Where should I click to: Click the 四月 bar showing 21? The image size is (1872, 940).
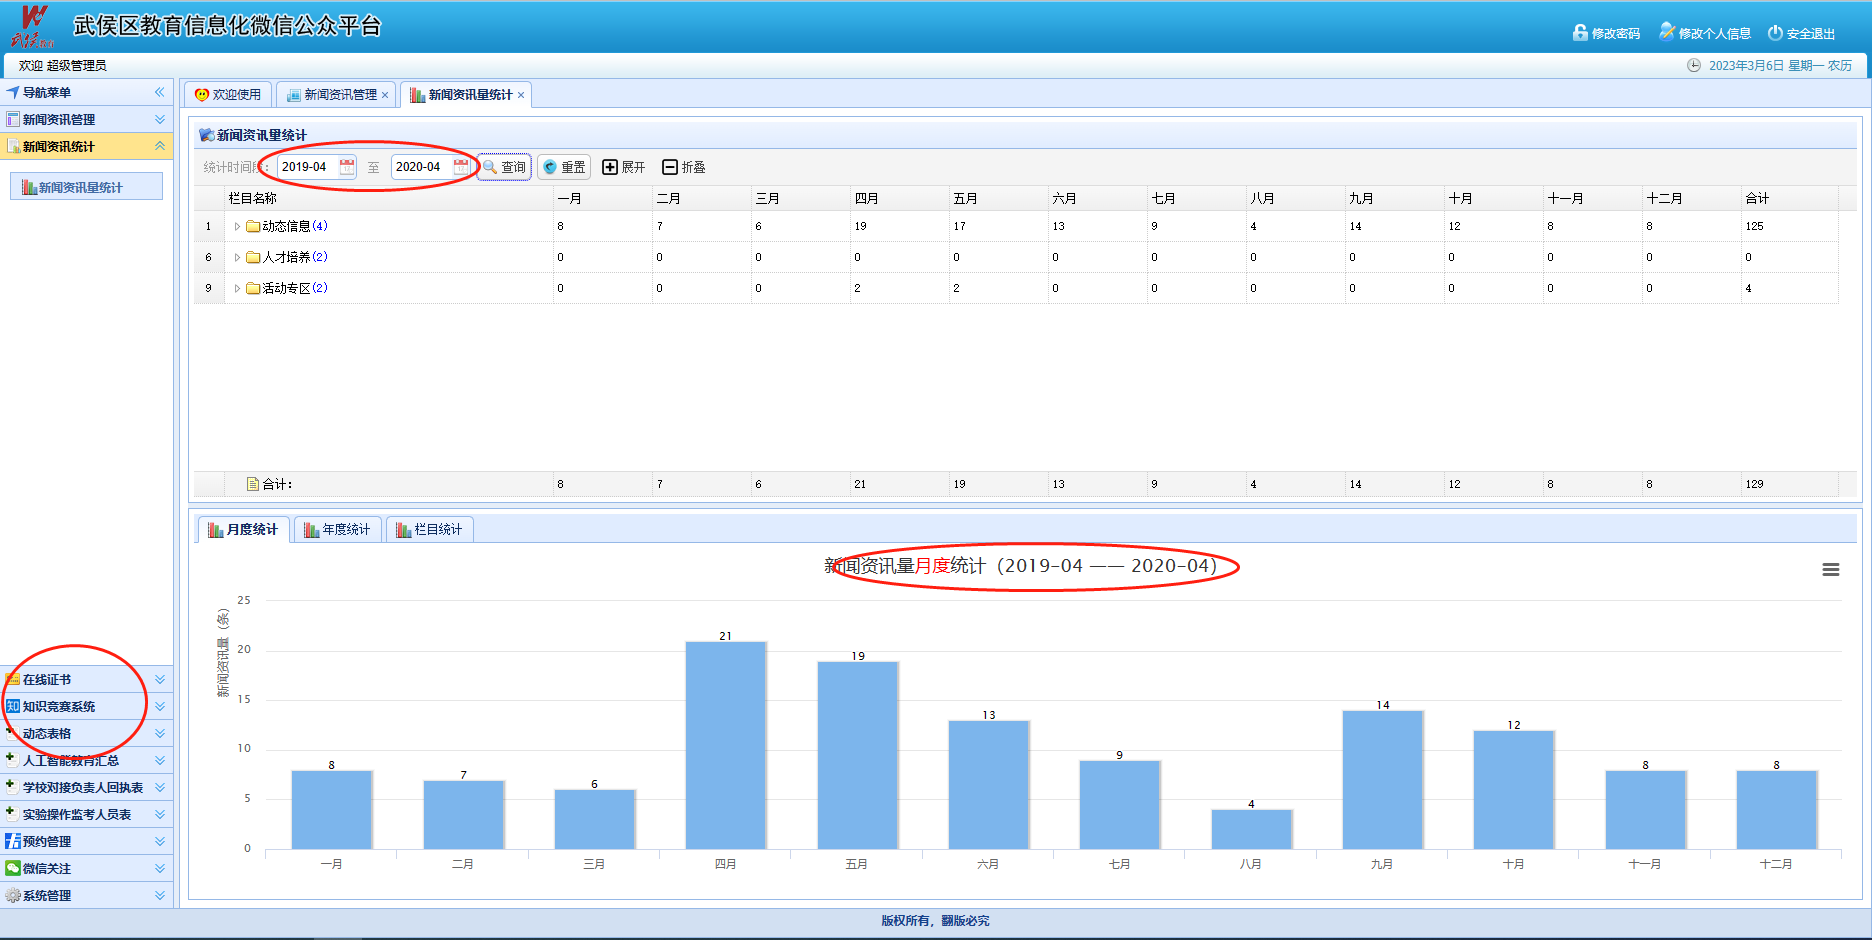tap(726, 745)
